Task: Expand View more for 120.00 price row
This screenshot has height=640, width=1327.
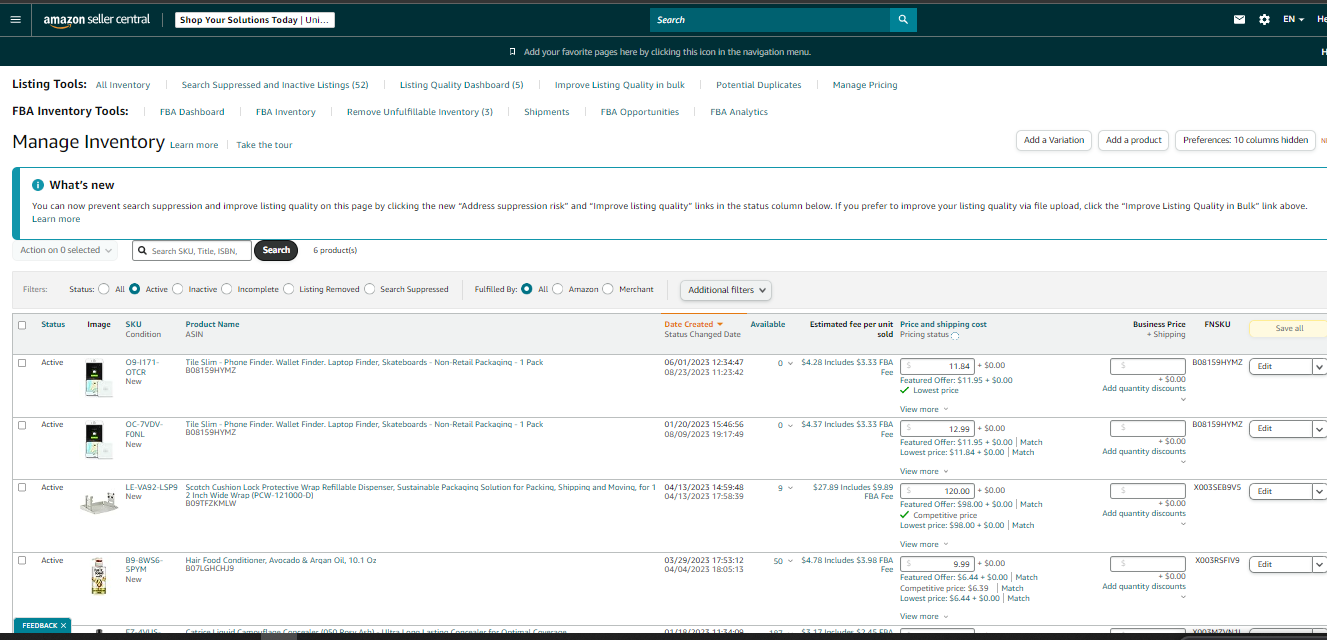Action: [x=923, y=544]
